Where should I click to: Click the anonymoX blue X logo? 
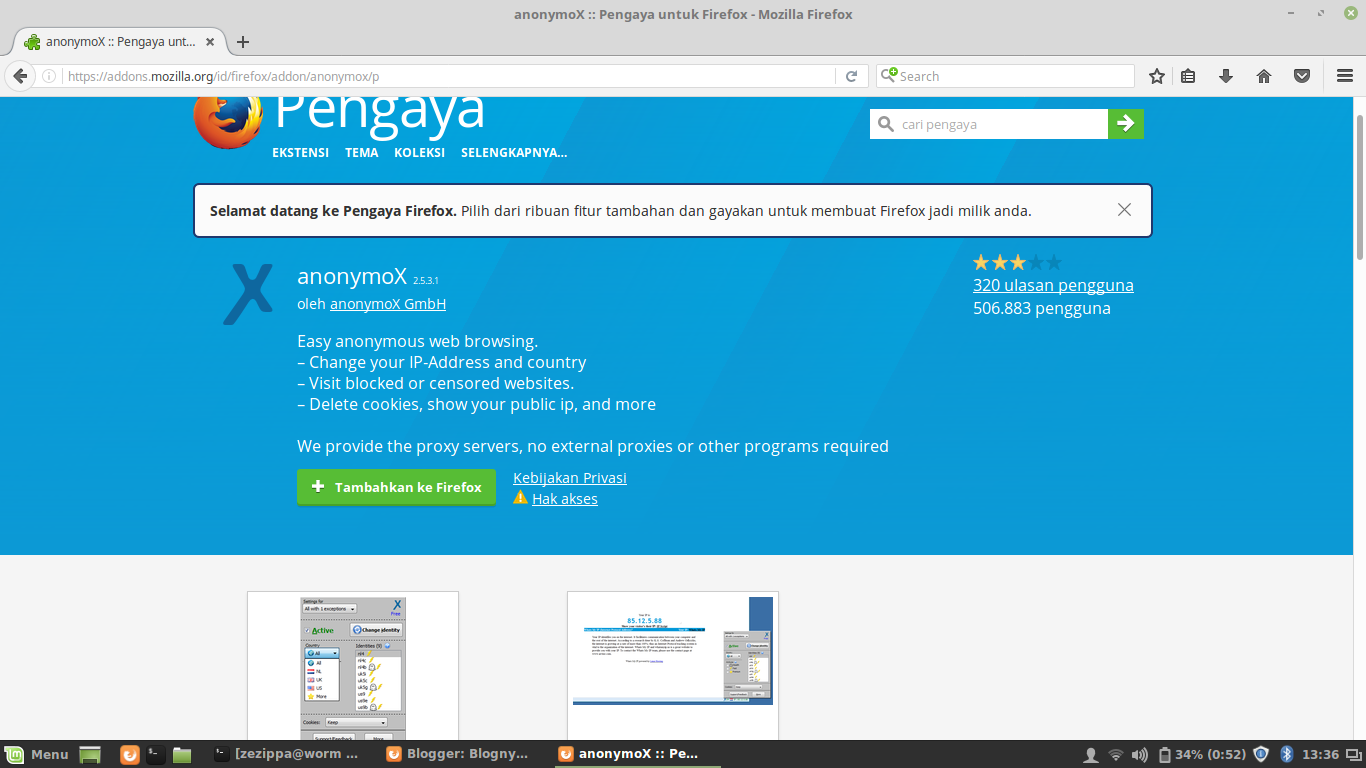pyautogui.click(x=248, y=294)
